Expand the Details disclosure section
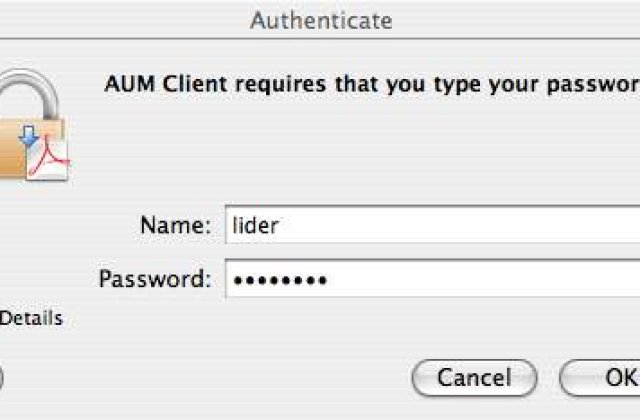The width and height of the screenshot is (640, 420). tap(30, 318)
